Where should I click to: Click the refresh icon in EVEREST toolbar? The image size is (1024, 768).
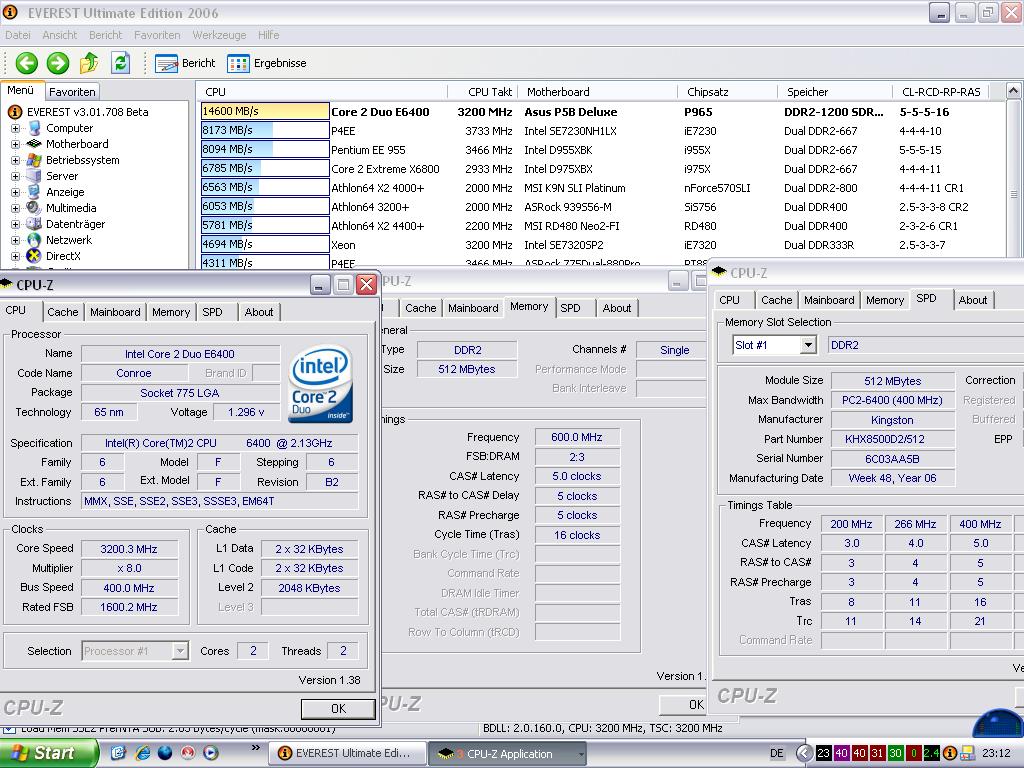coord(121,63)
